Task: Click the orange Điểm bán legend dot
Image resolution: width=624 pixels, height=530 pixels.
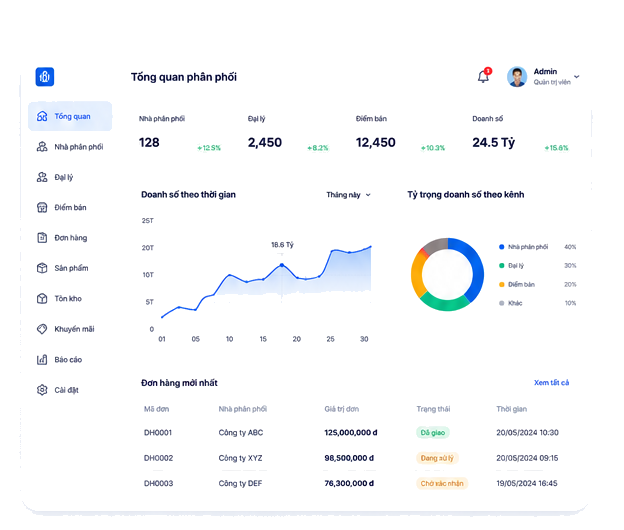Action: tap(501, 284)
